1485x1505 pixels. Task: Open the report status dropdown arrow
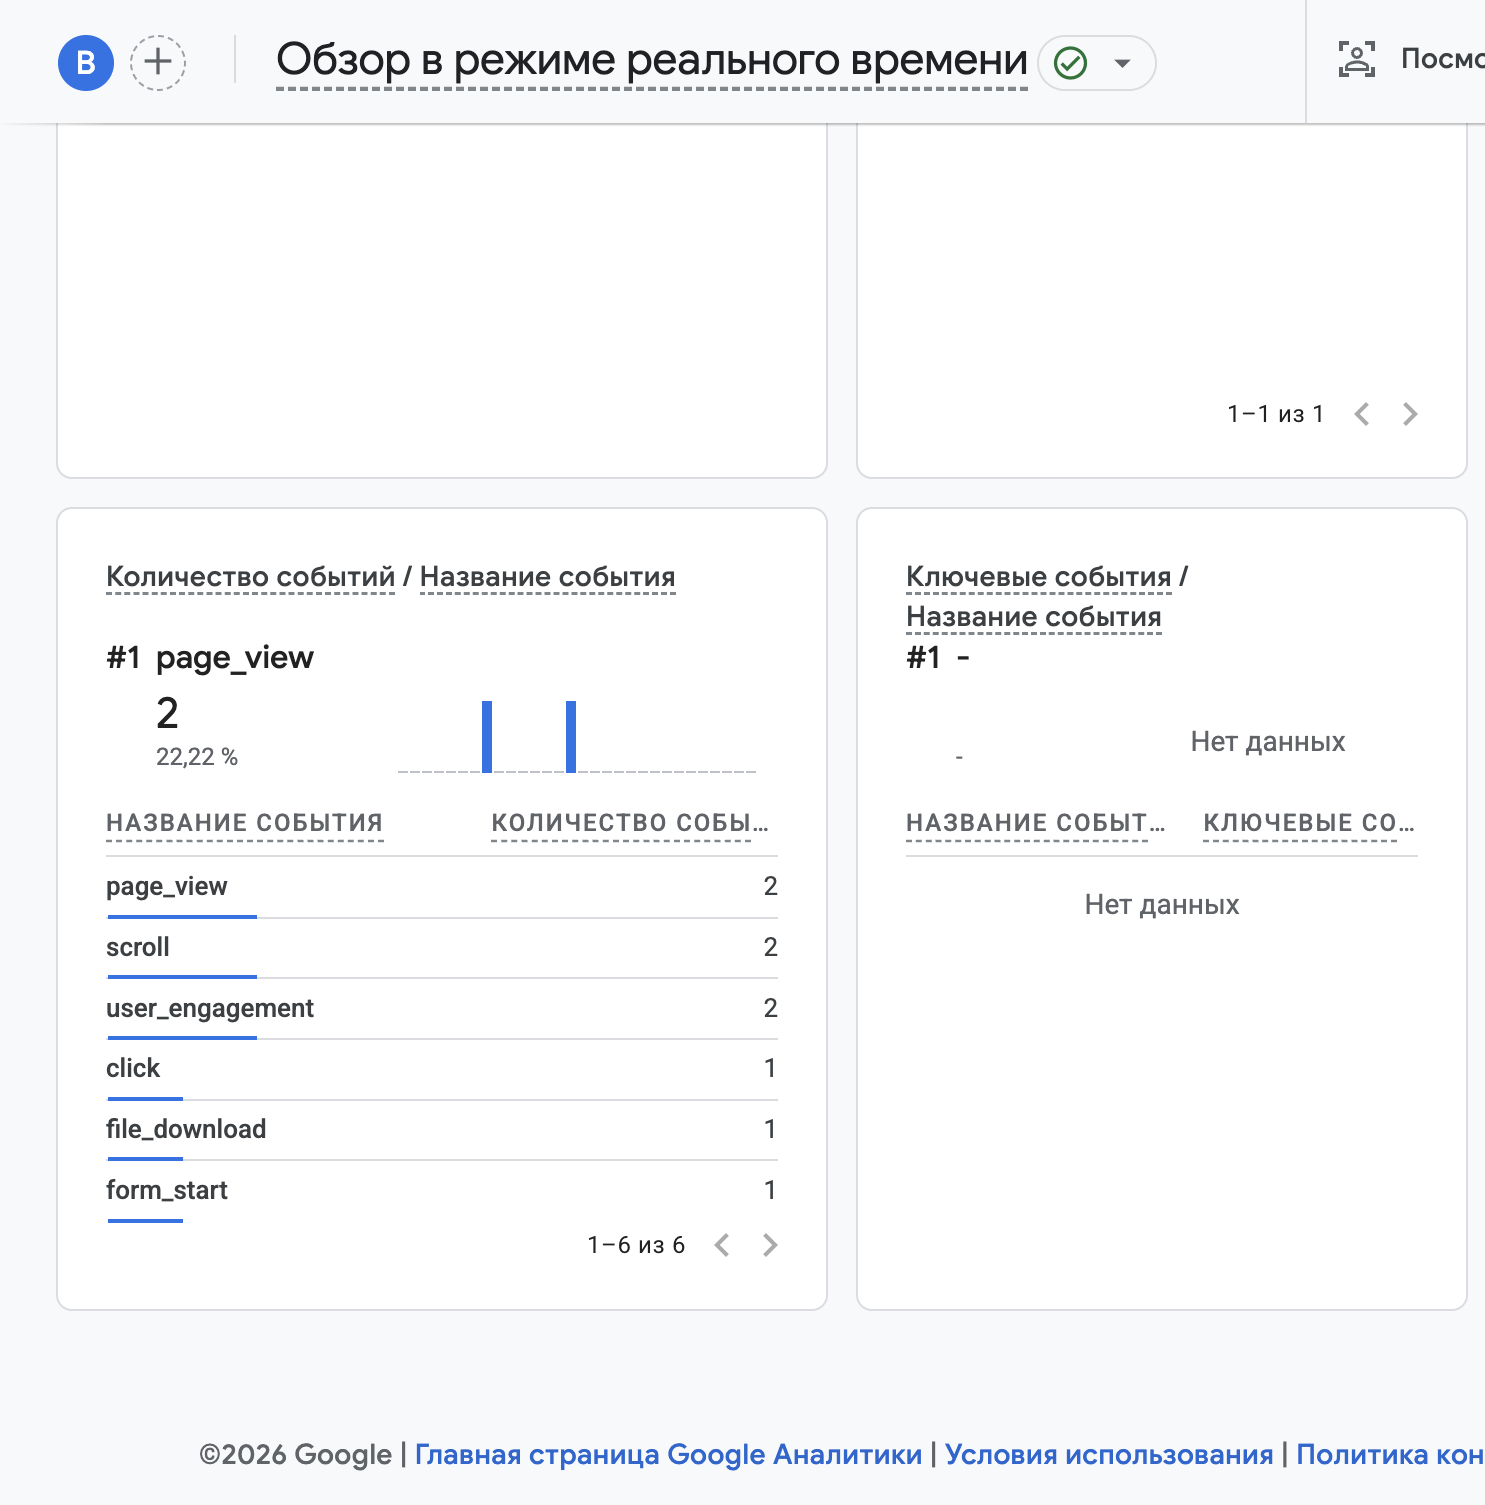[1123, 63]
